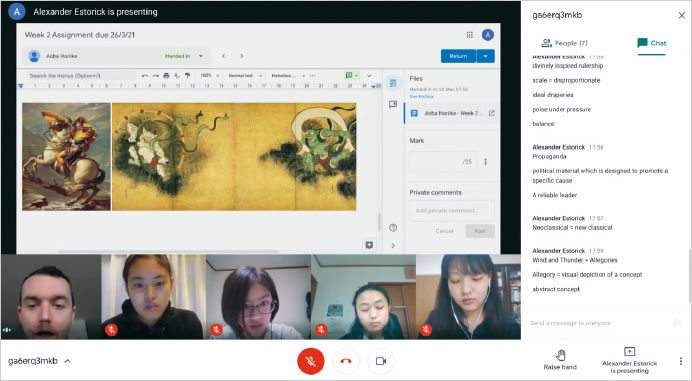
Task: Select the Chat tab
Action: tap(651, 43)
